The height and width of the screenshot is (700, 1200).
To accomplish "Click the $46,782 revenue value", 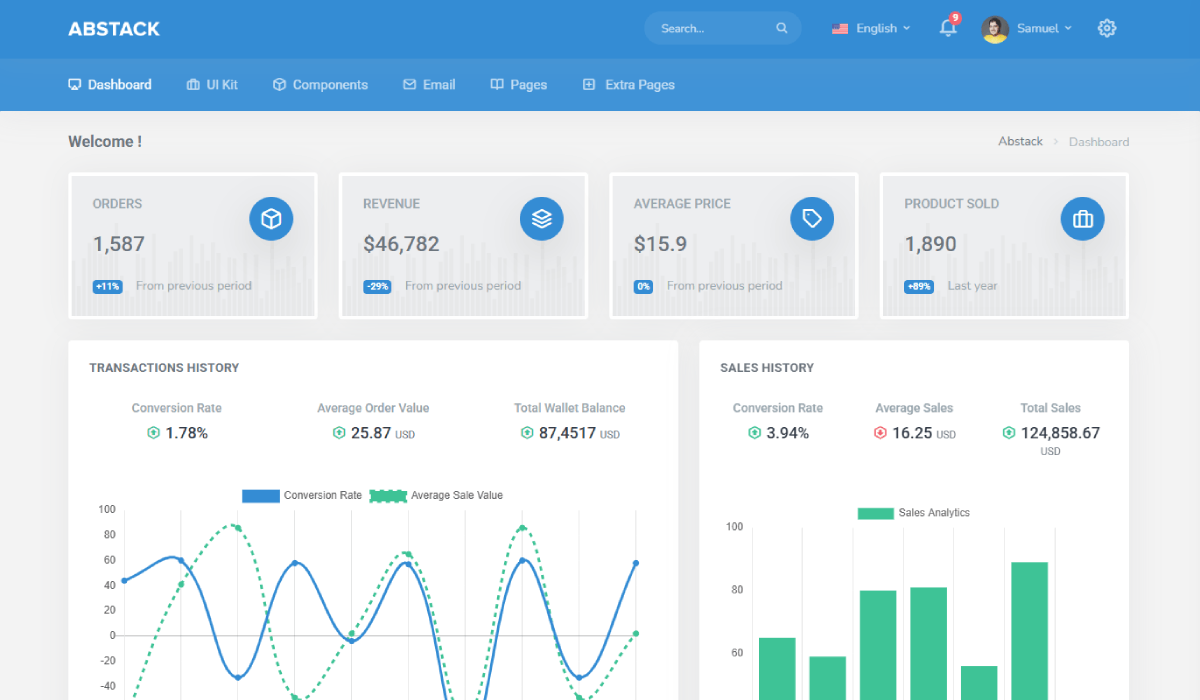I will tap(401, 244).
